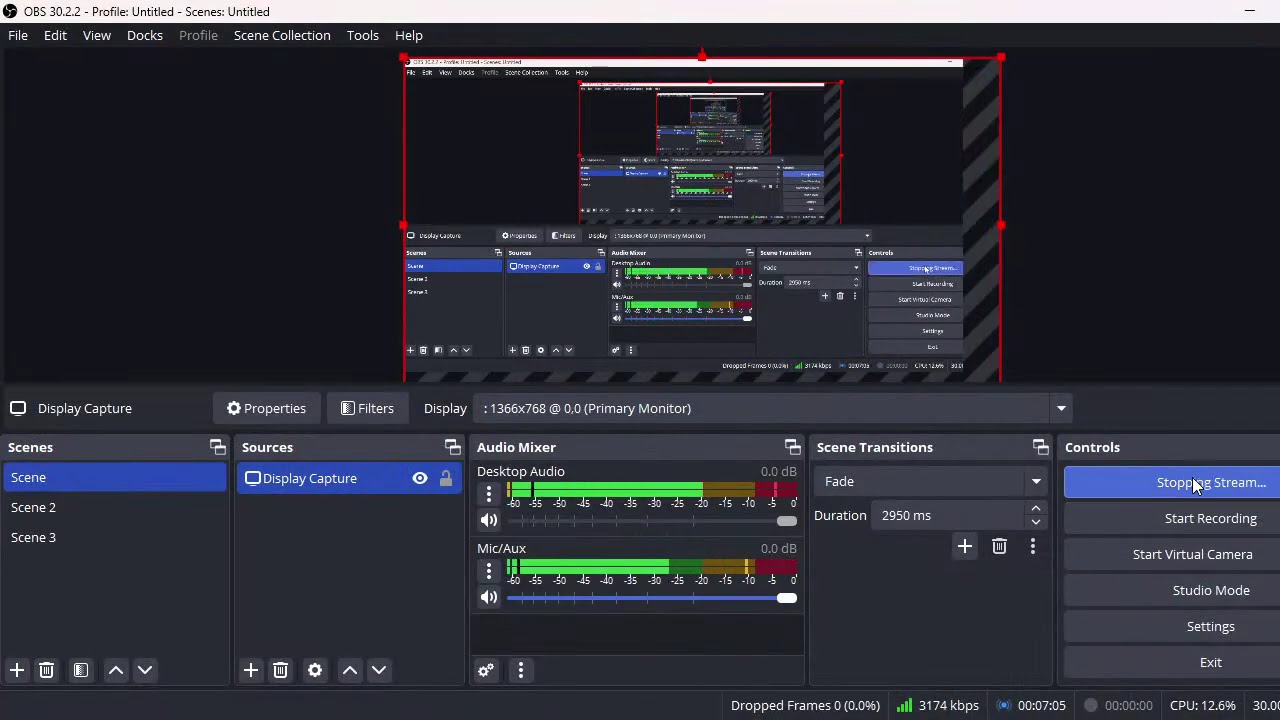Viewport: 1280px width, 720px height.
Task: Minimize the OBS window
Action: click(x=1250, y=11)
